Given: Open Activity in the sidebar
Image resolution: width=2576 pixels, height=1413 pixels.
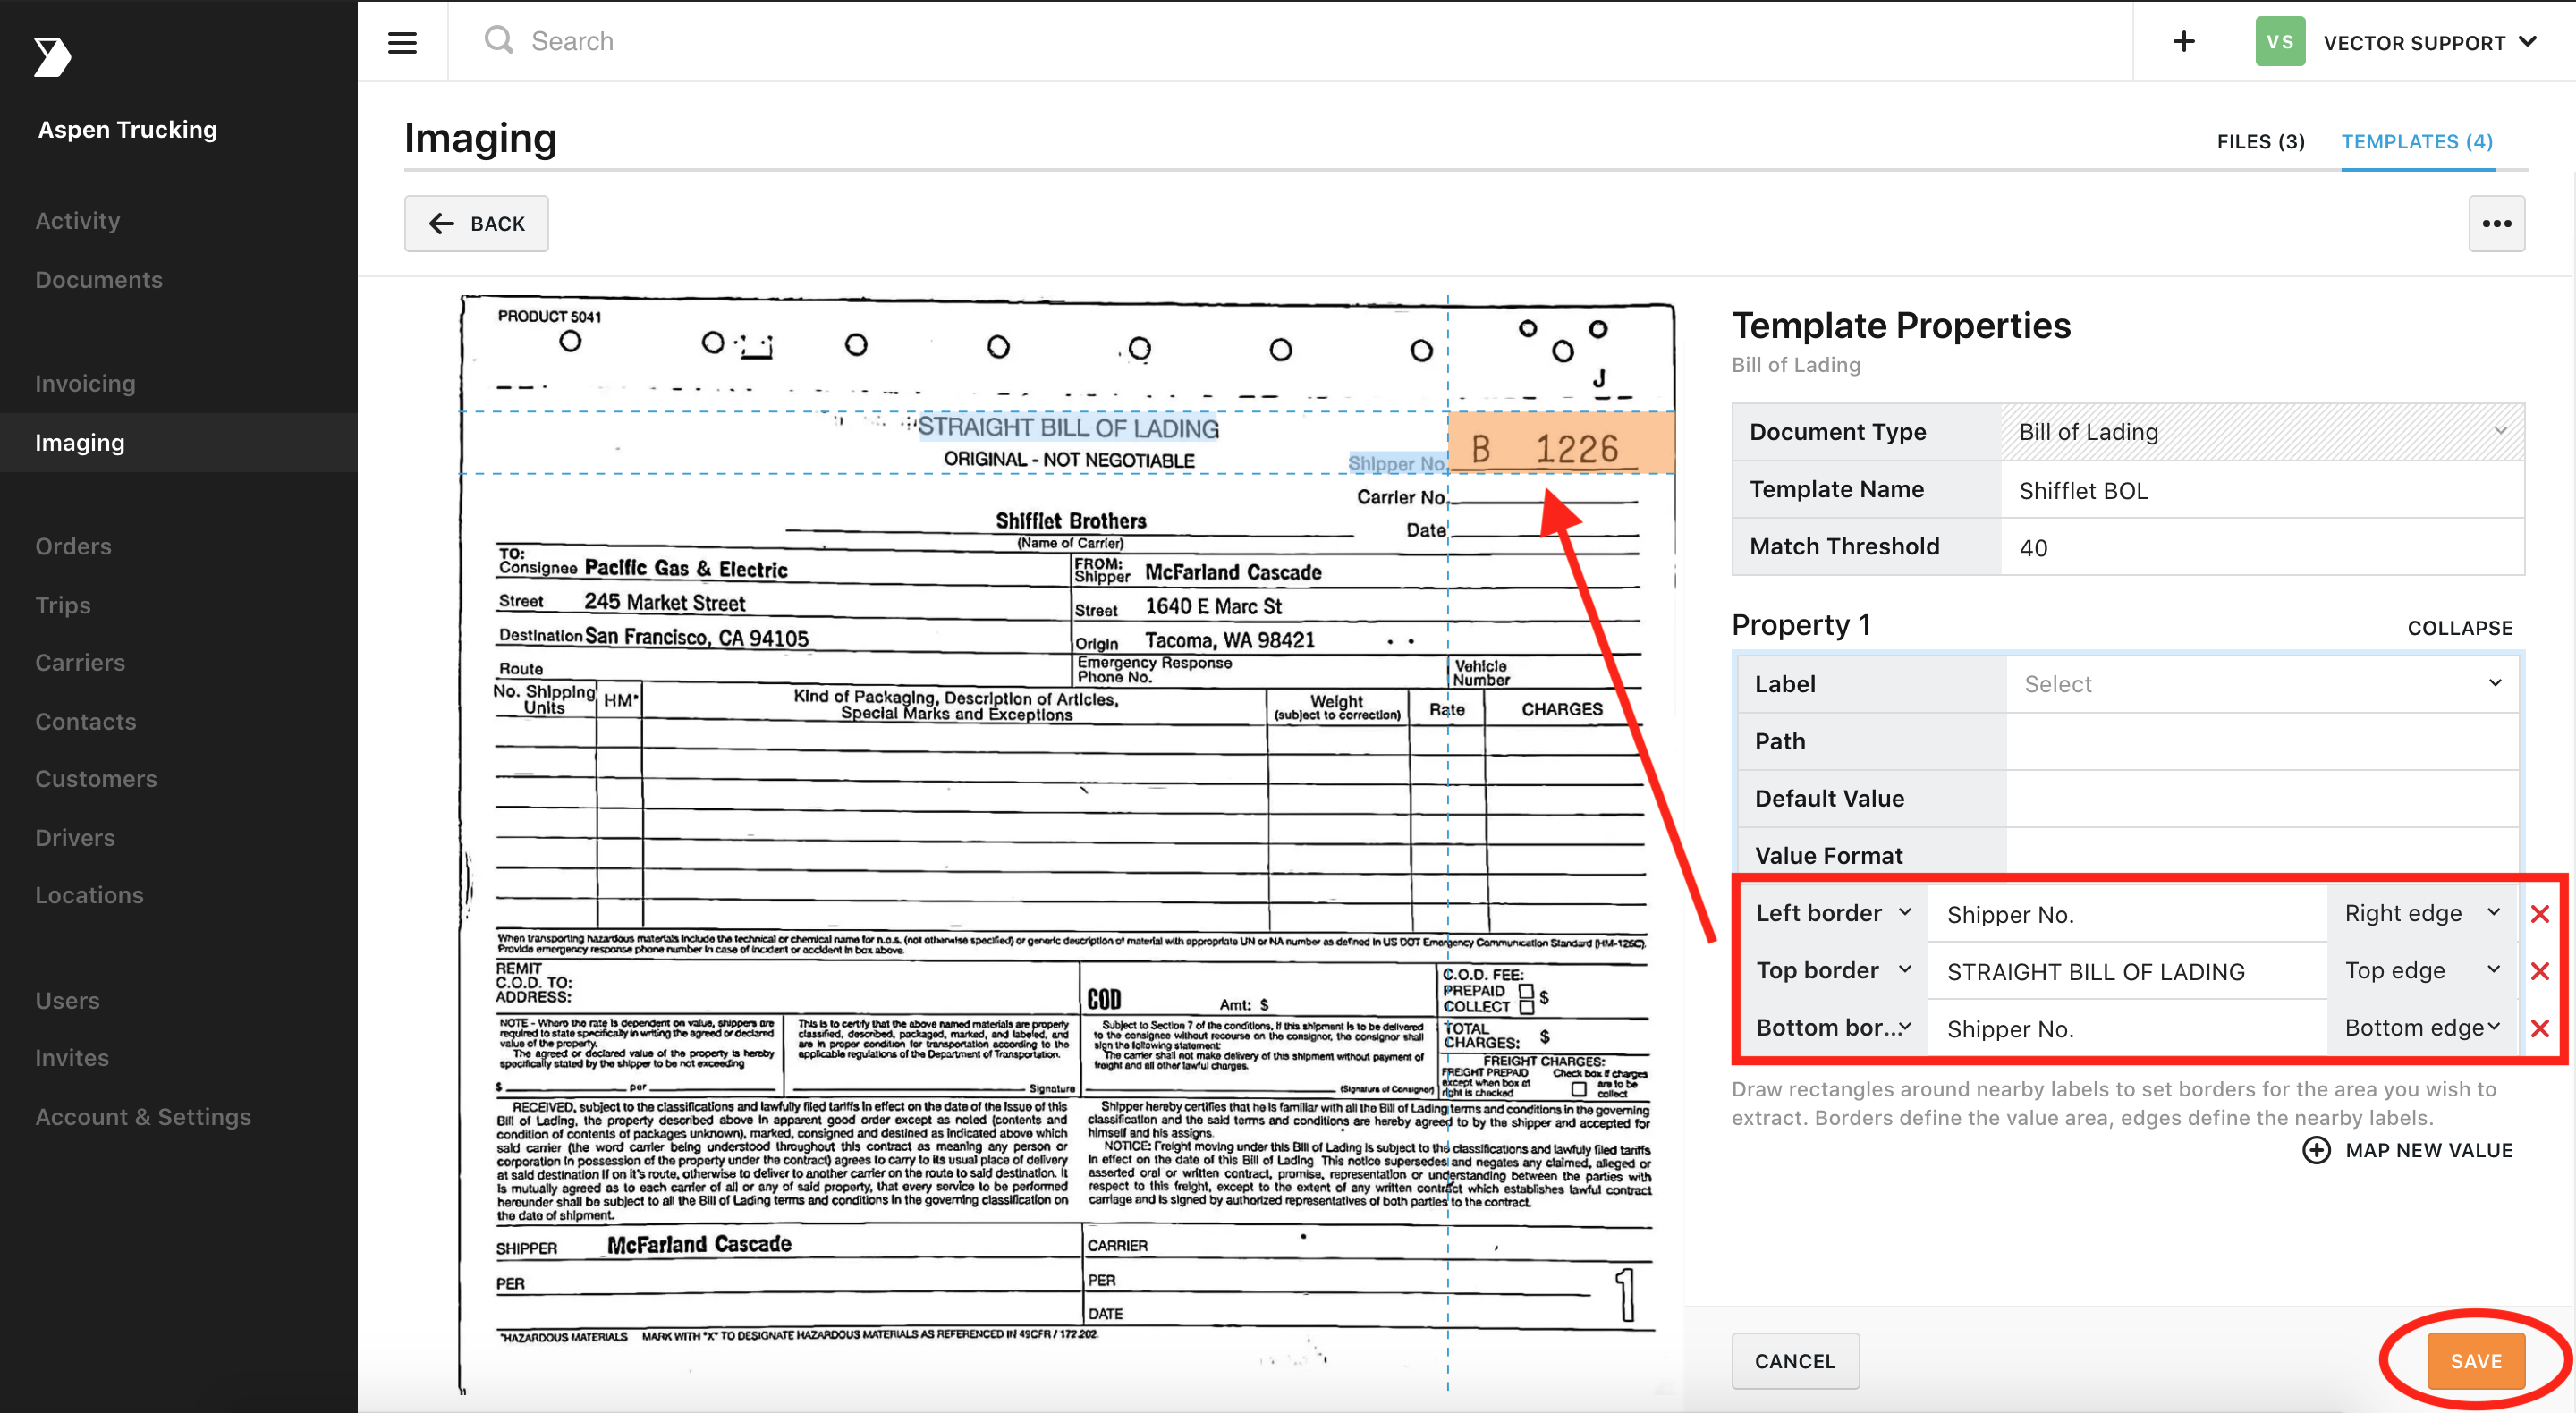Looking at the screenshot, I should (78, 221).
